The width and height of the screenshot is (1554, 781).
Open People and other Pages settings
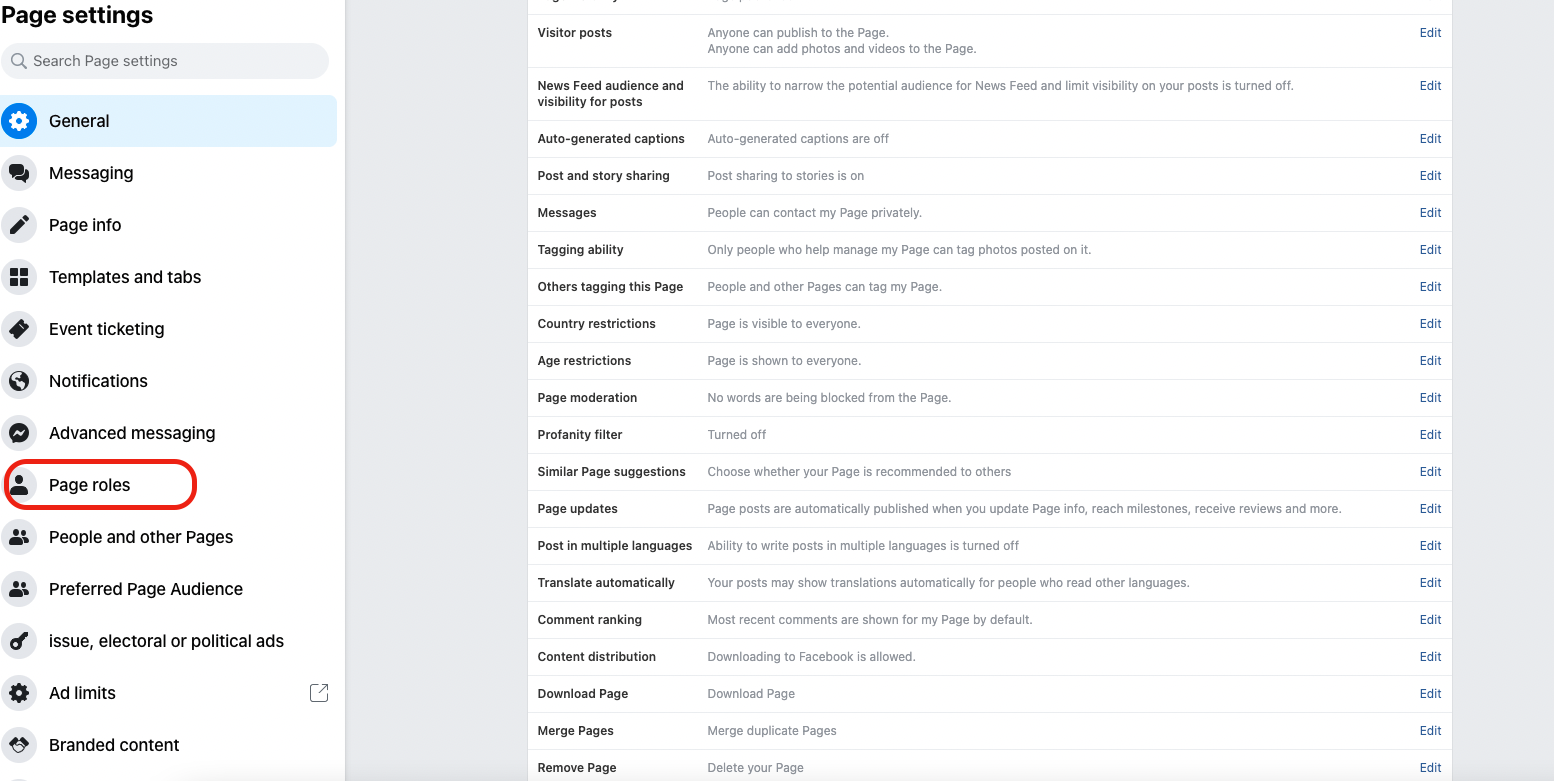[169, 537]
